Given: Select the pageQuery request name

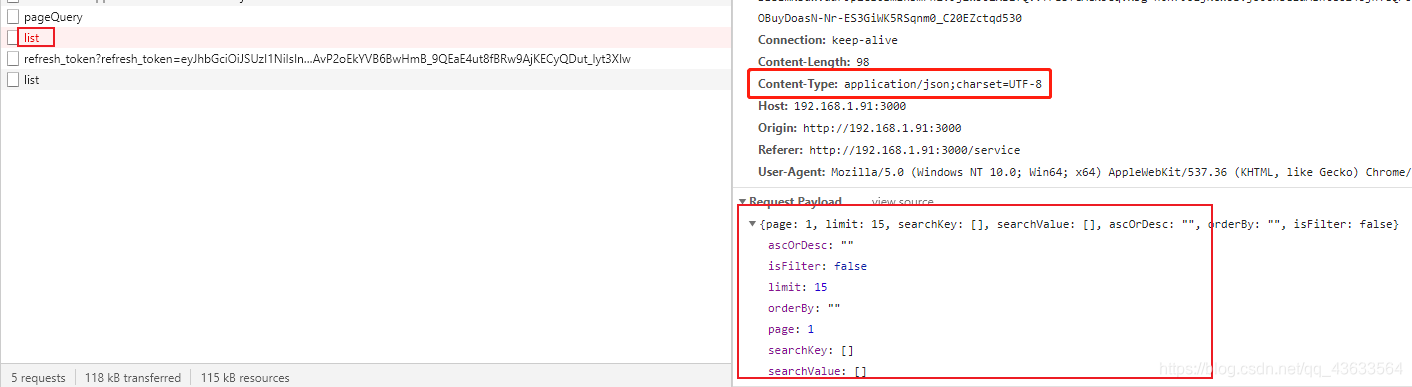Looking at the screenshot, I should click(53, 18).
